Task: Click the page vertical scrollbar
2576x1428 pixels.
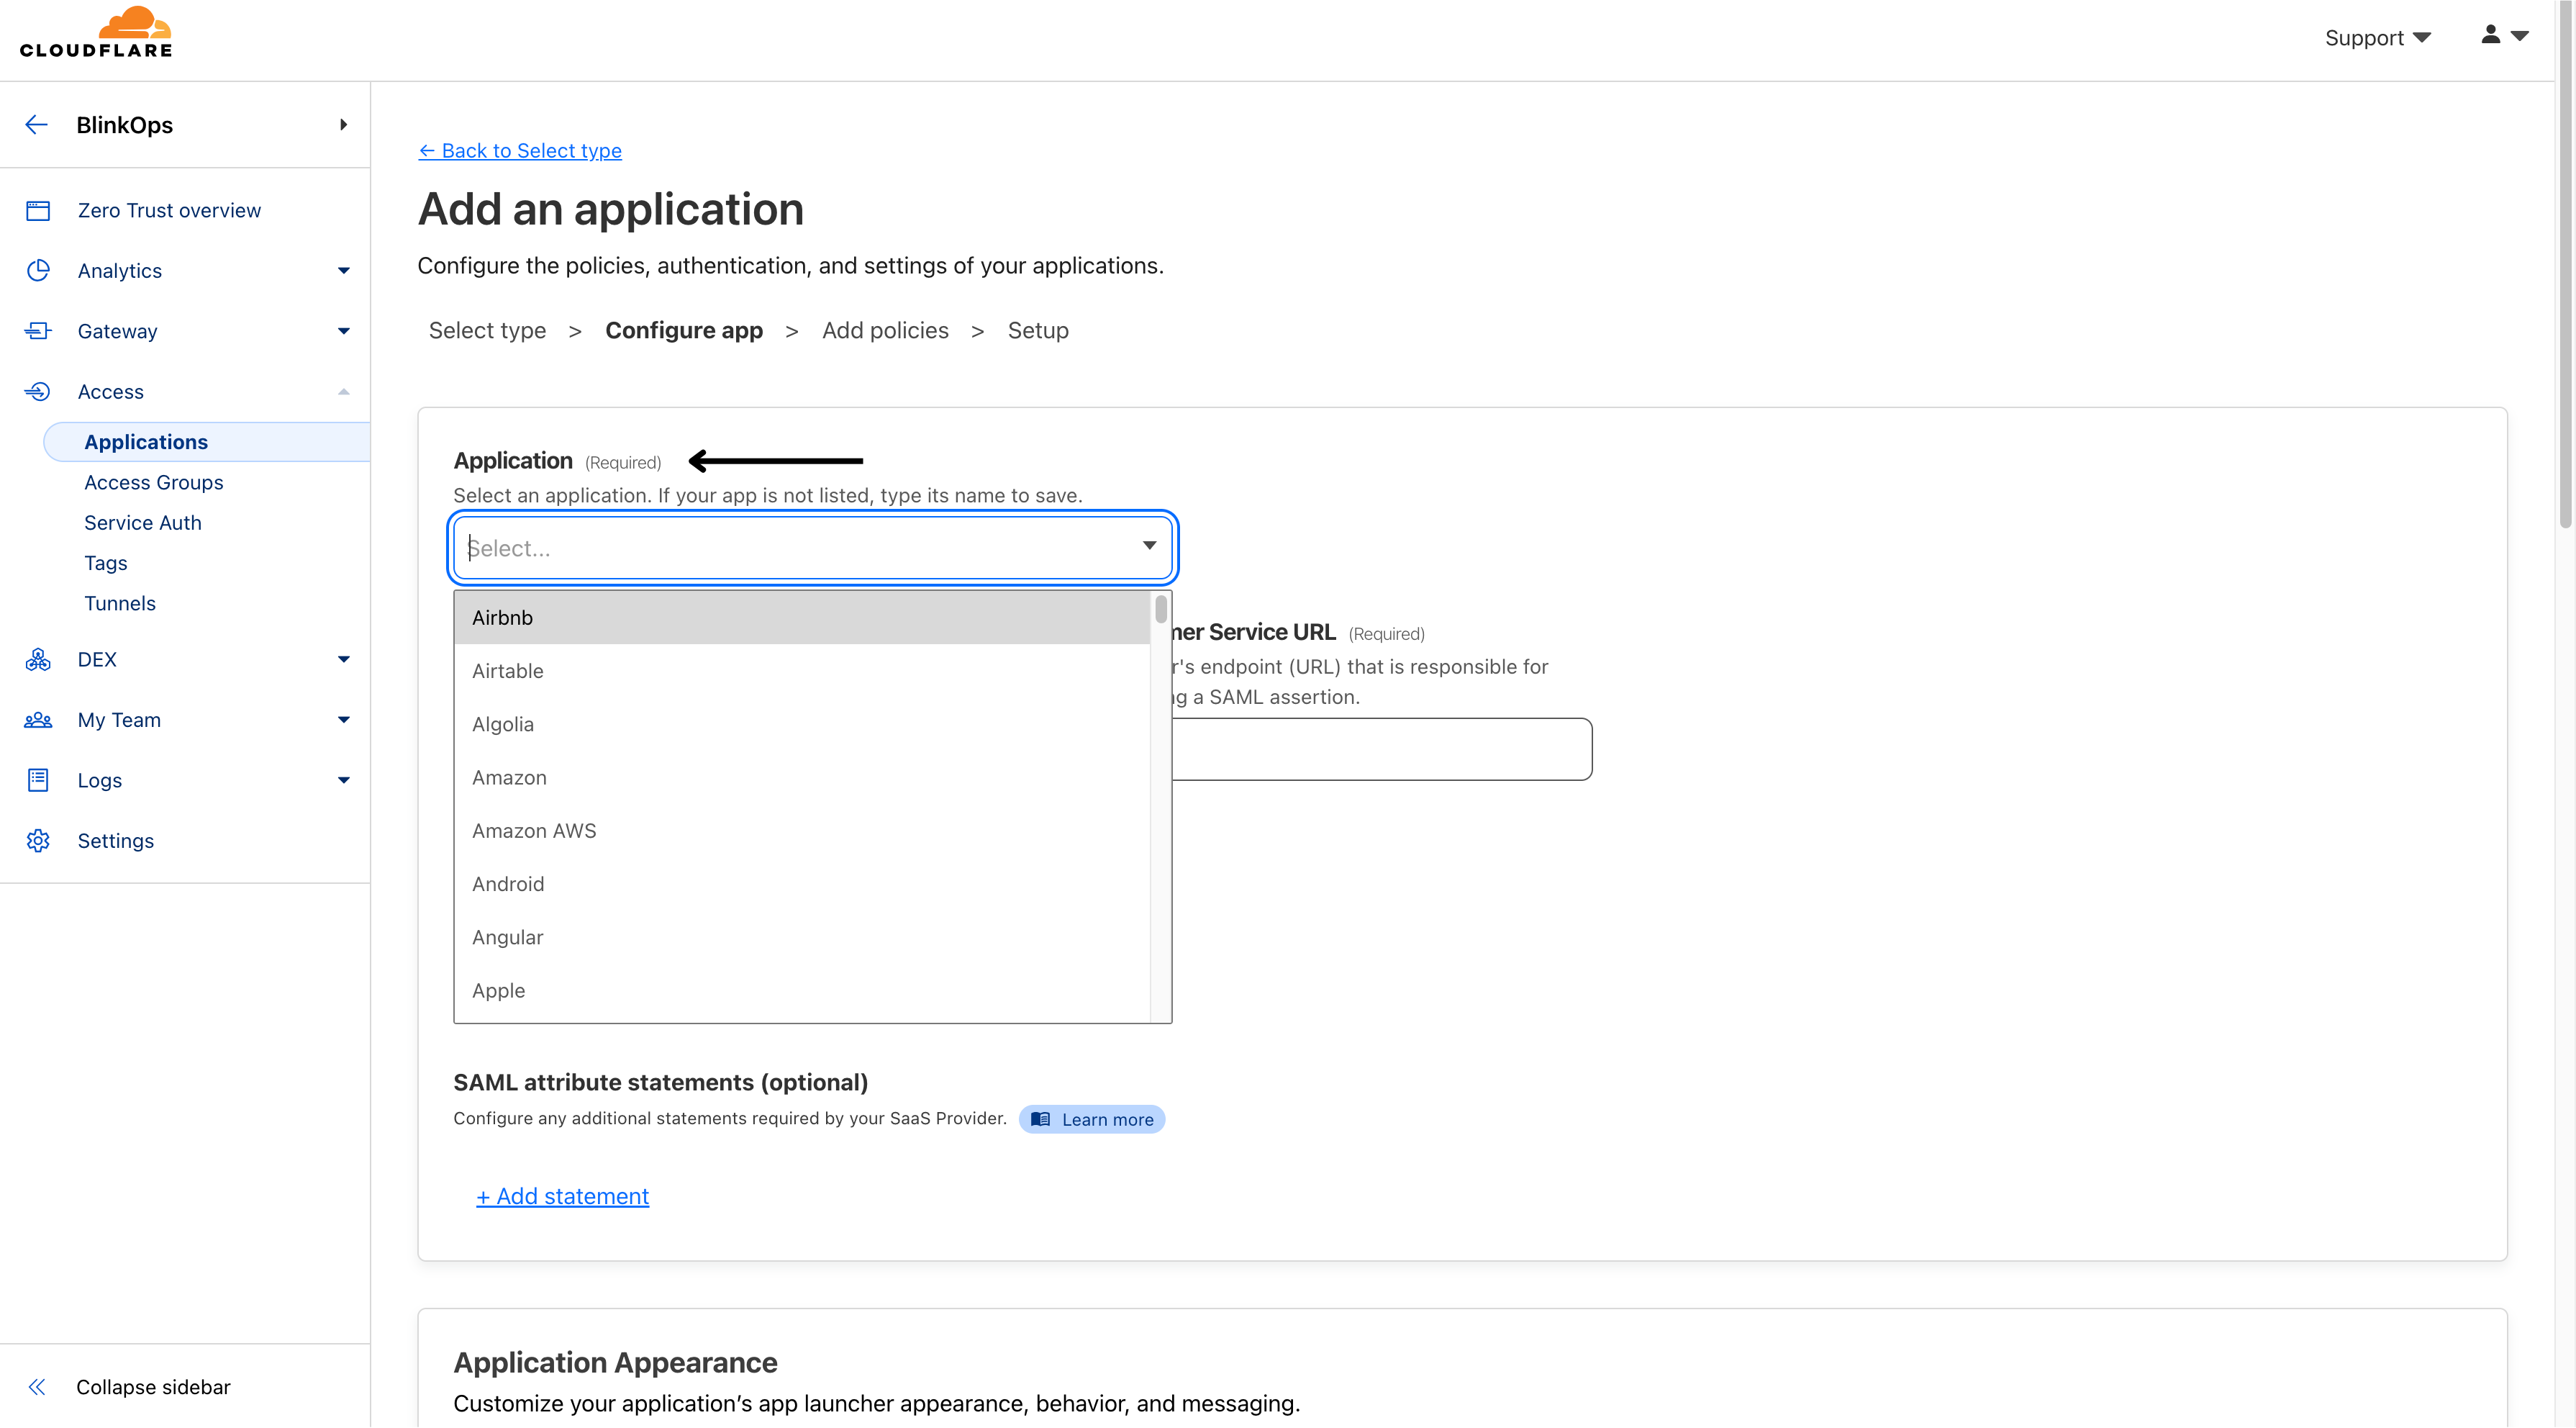Action: coord(2566,265)
